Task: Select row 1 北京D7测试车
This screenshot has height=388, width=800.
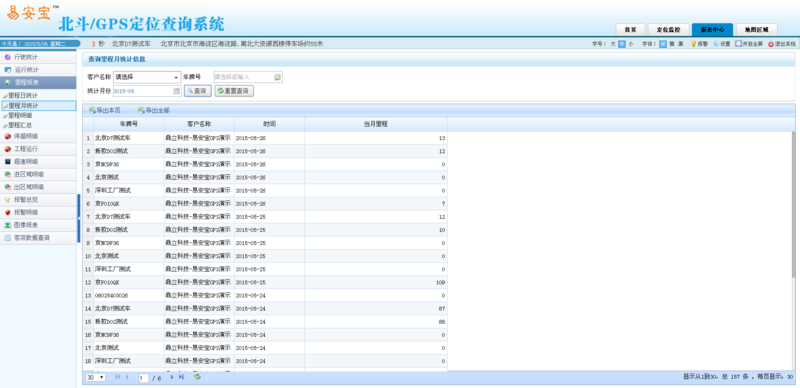Action: pos(265,138)
